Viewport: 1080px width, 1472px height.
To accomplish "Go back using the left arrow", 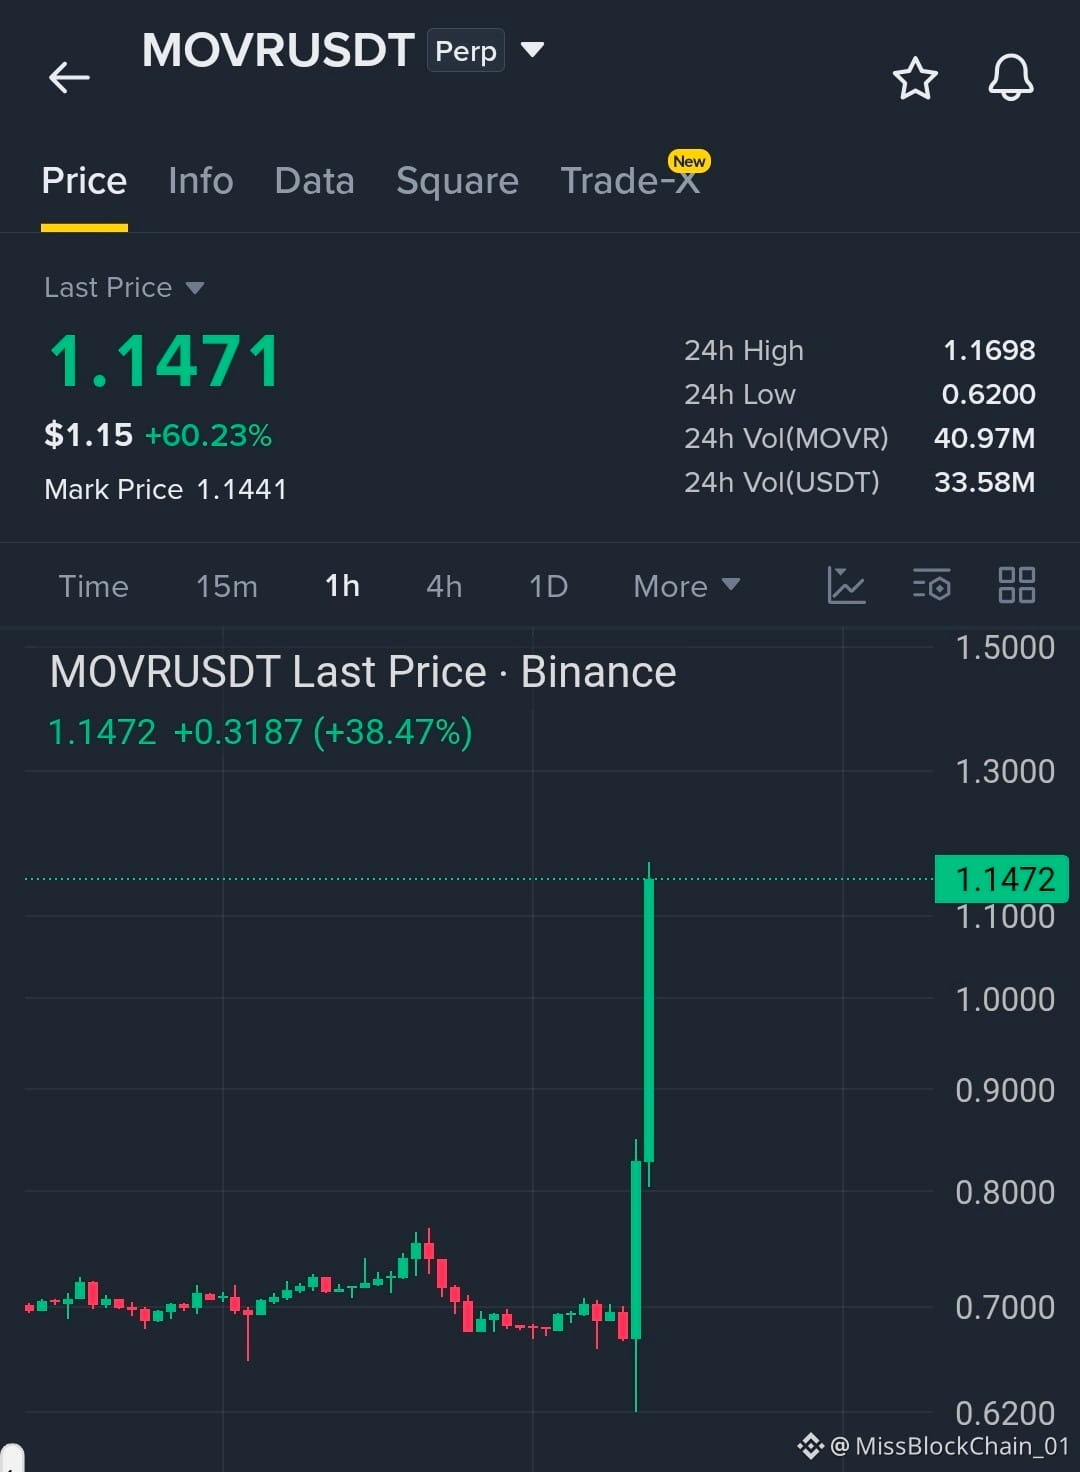I will 69,77.
